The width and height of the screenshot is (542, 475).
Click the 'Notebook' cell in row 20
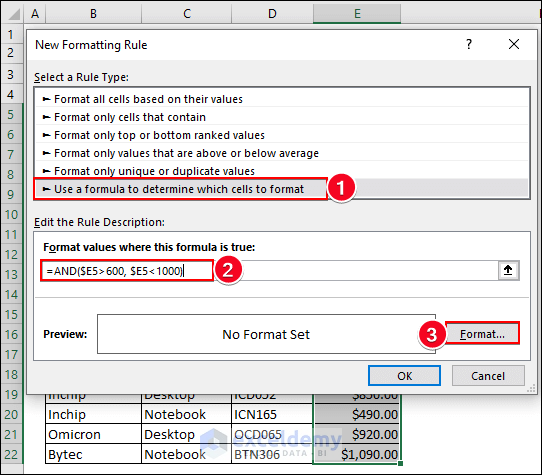(186, 414)
